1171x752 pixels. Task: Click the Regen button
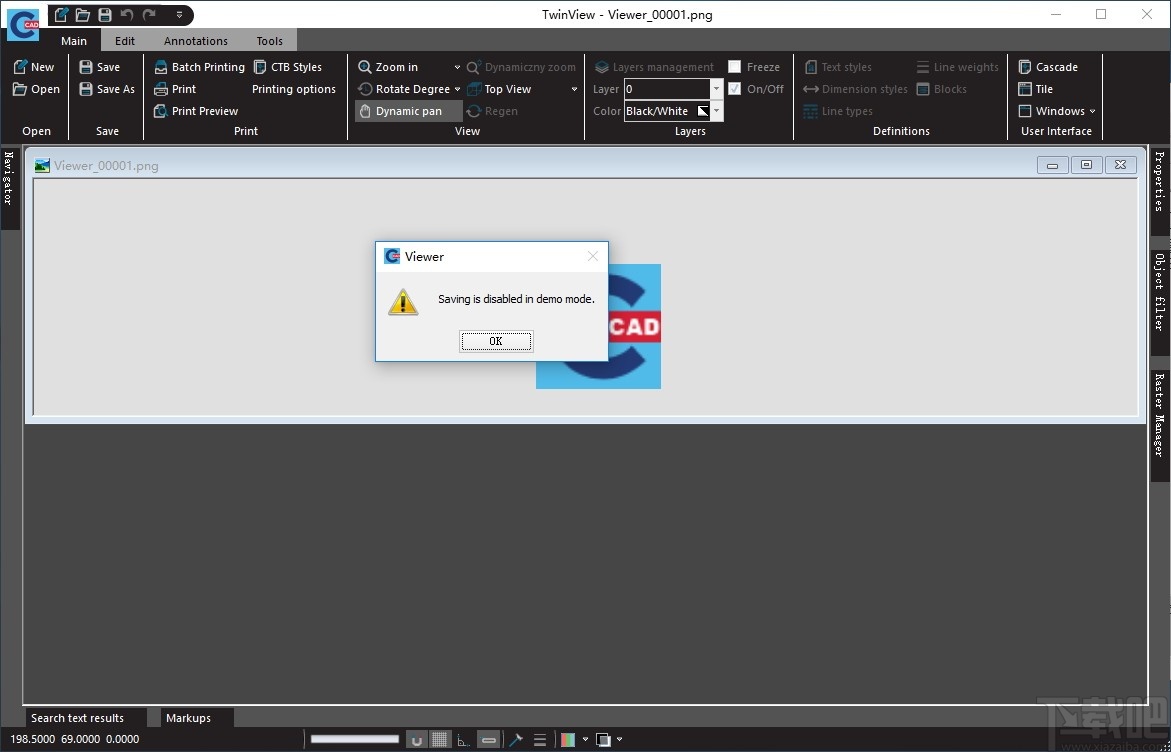pyautogui.click(x=491, y=111)
